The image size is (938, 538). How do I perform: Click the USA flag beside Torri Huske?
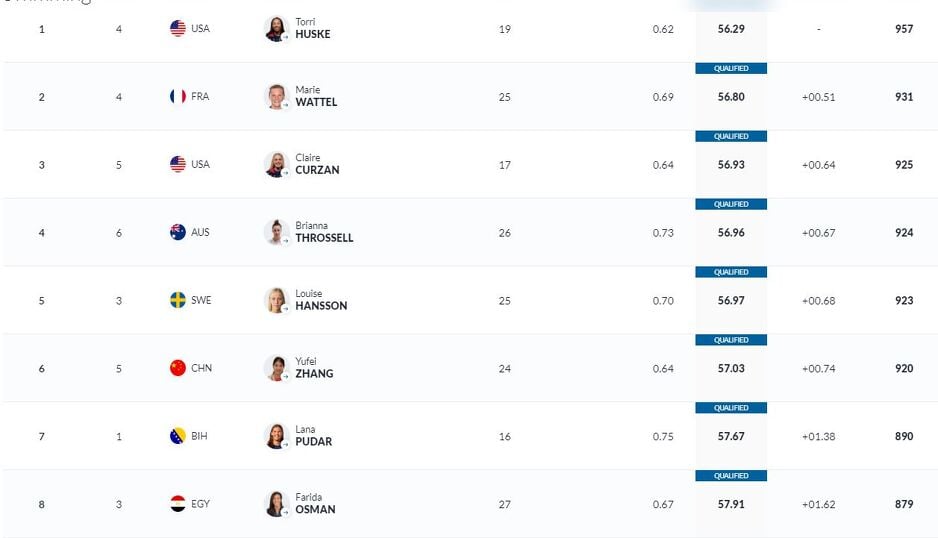click(x=178, y=29)
